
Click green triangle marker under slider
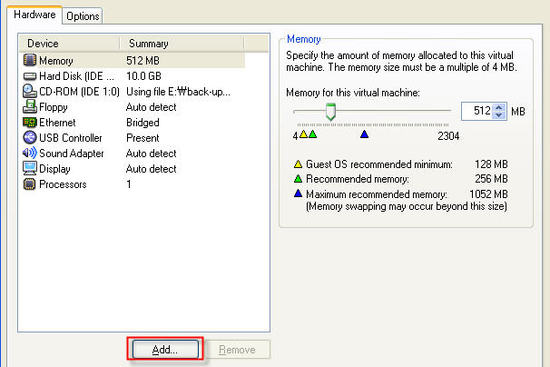[x=313, y=134]
